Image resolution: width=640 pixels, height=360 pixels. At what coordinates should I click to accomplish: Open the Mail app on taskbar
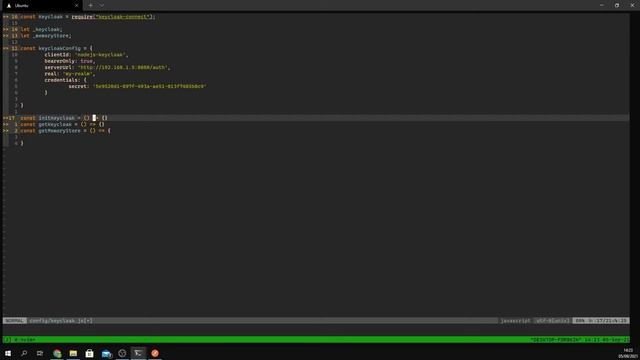click(106, 353)
